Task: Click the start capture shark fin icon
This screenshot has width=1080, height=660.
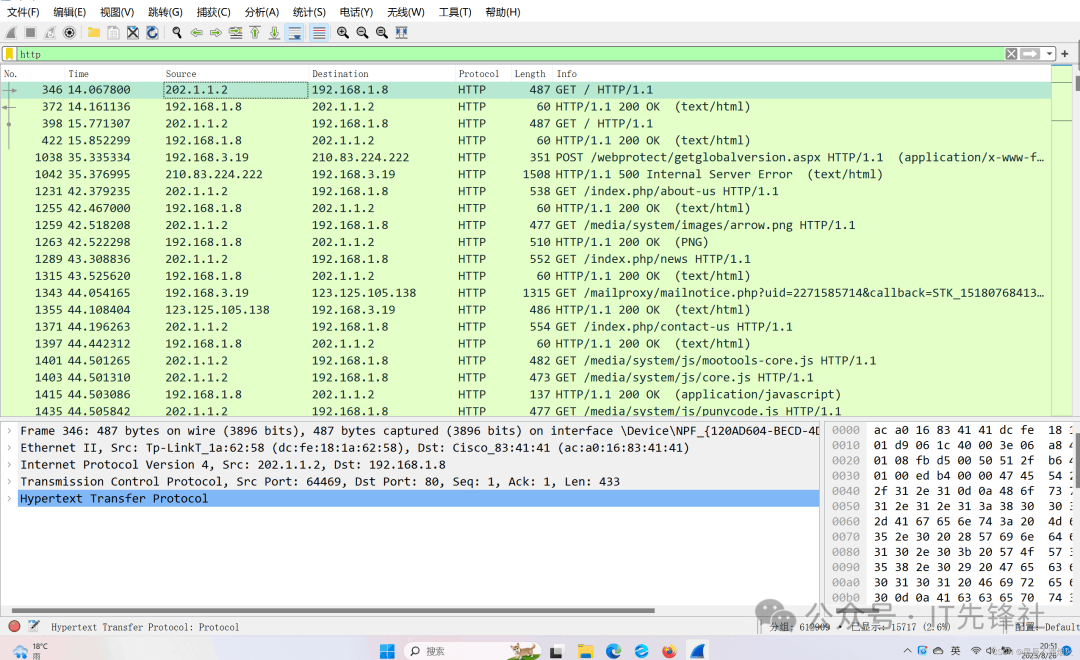Action: (11, 33)
